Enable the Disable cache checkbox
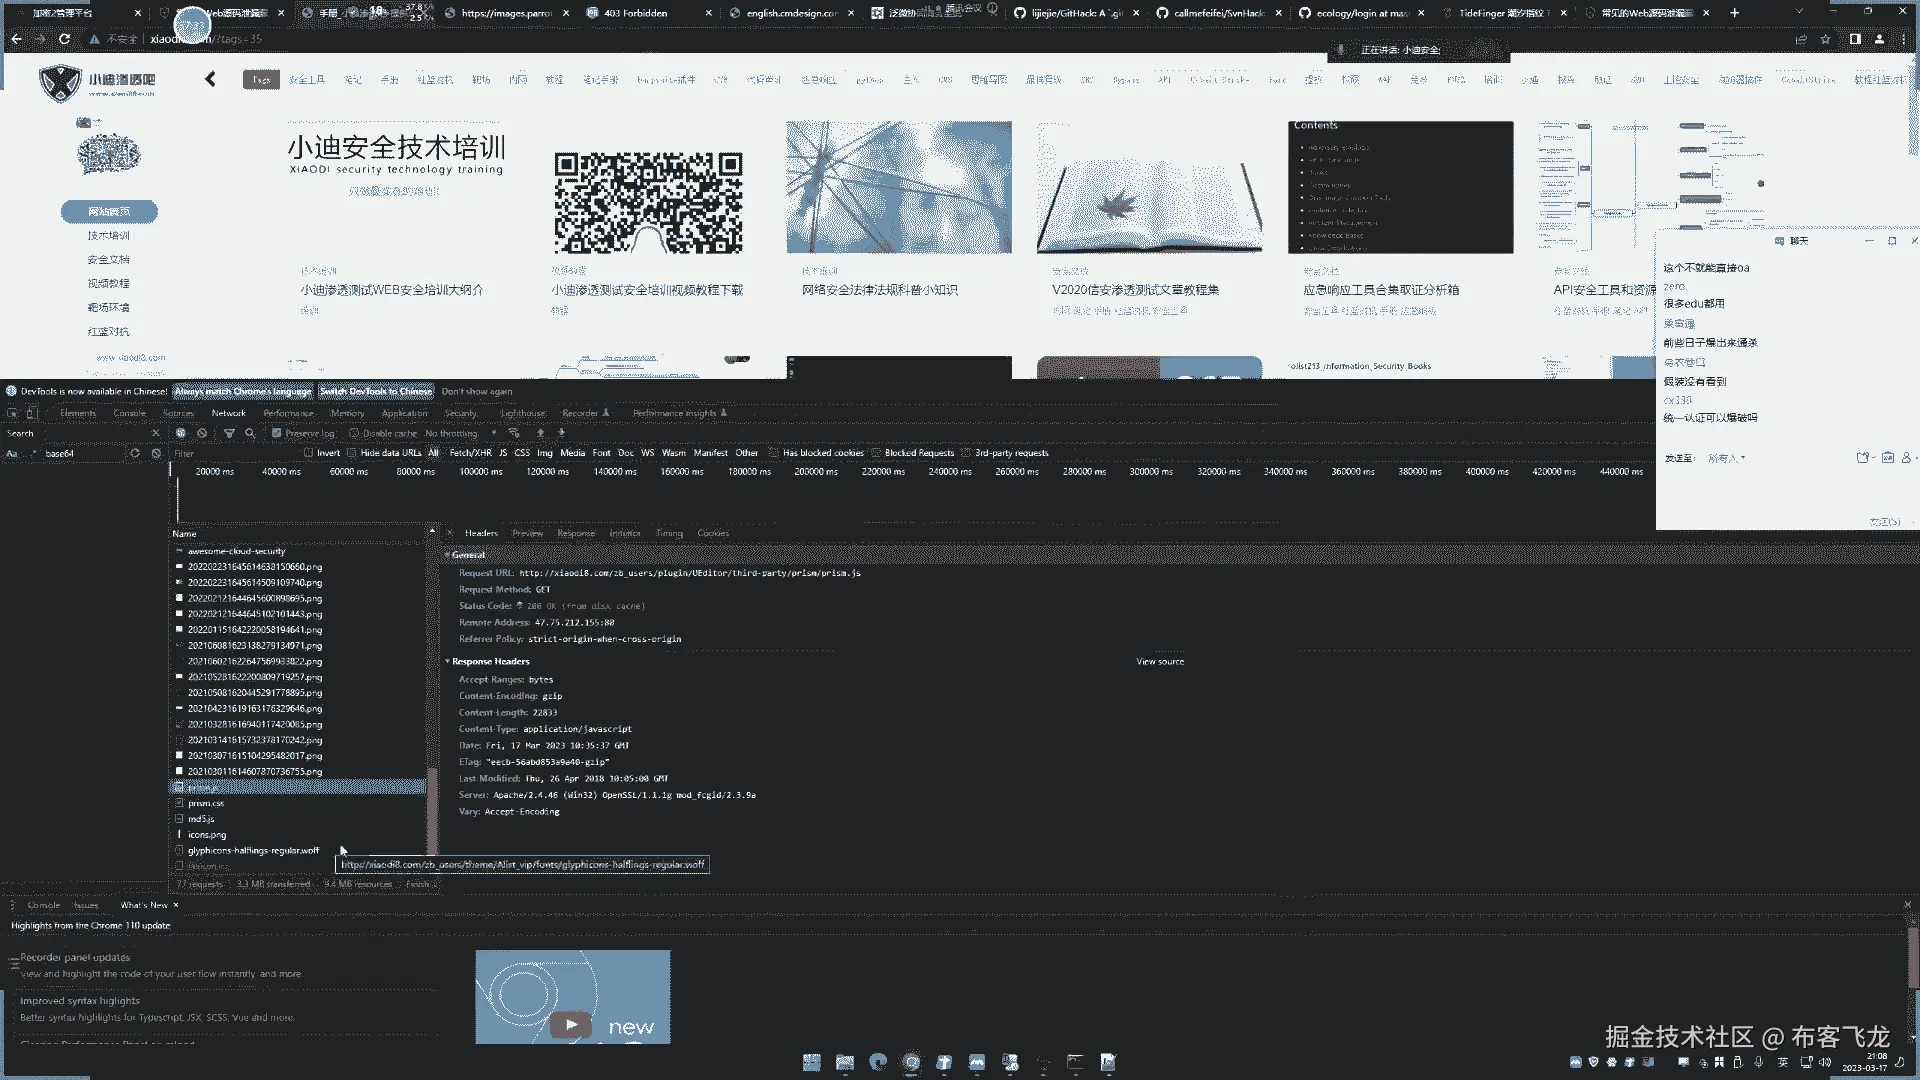 (354, 433)
